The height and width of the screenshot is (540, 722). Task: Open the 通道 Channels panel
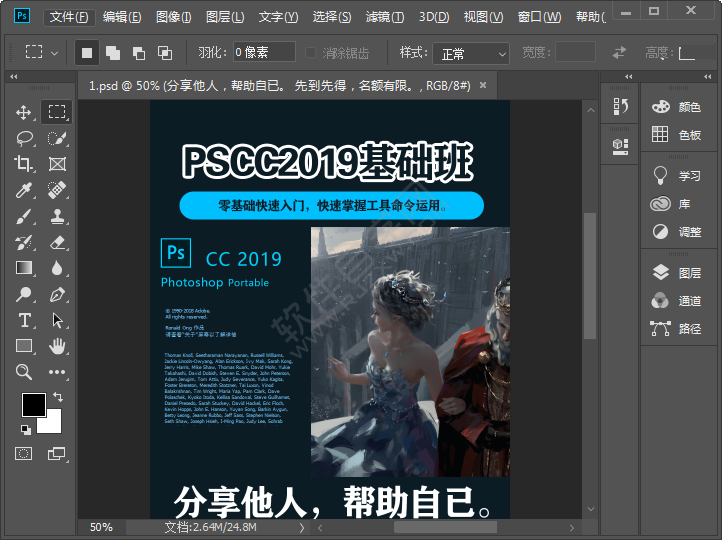click(x=677, y=301)
